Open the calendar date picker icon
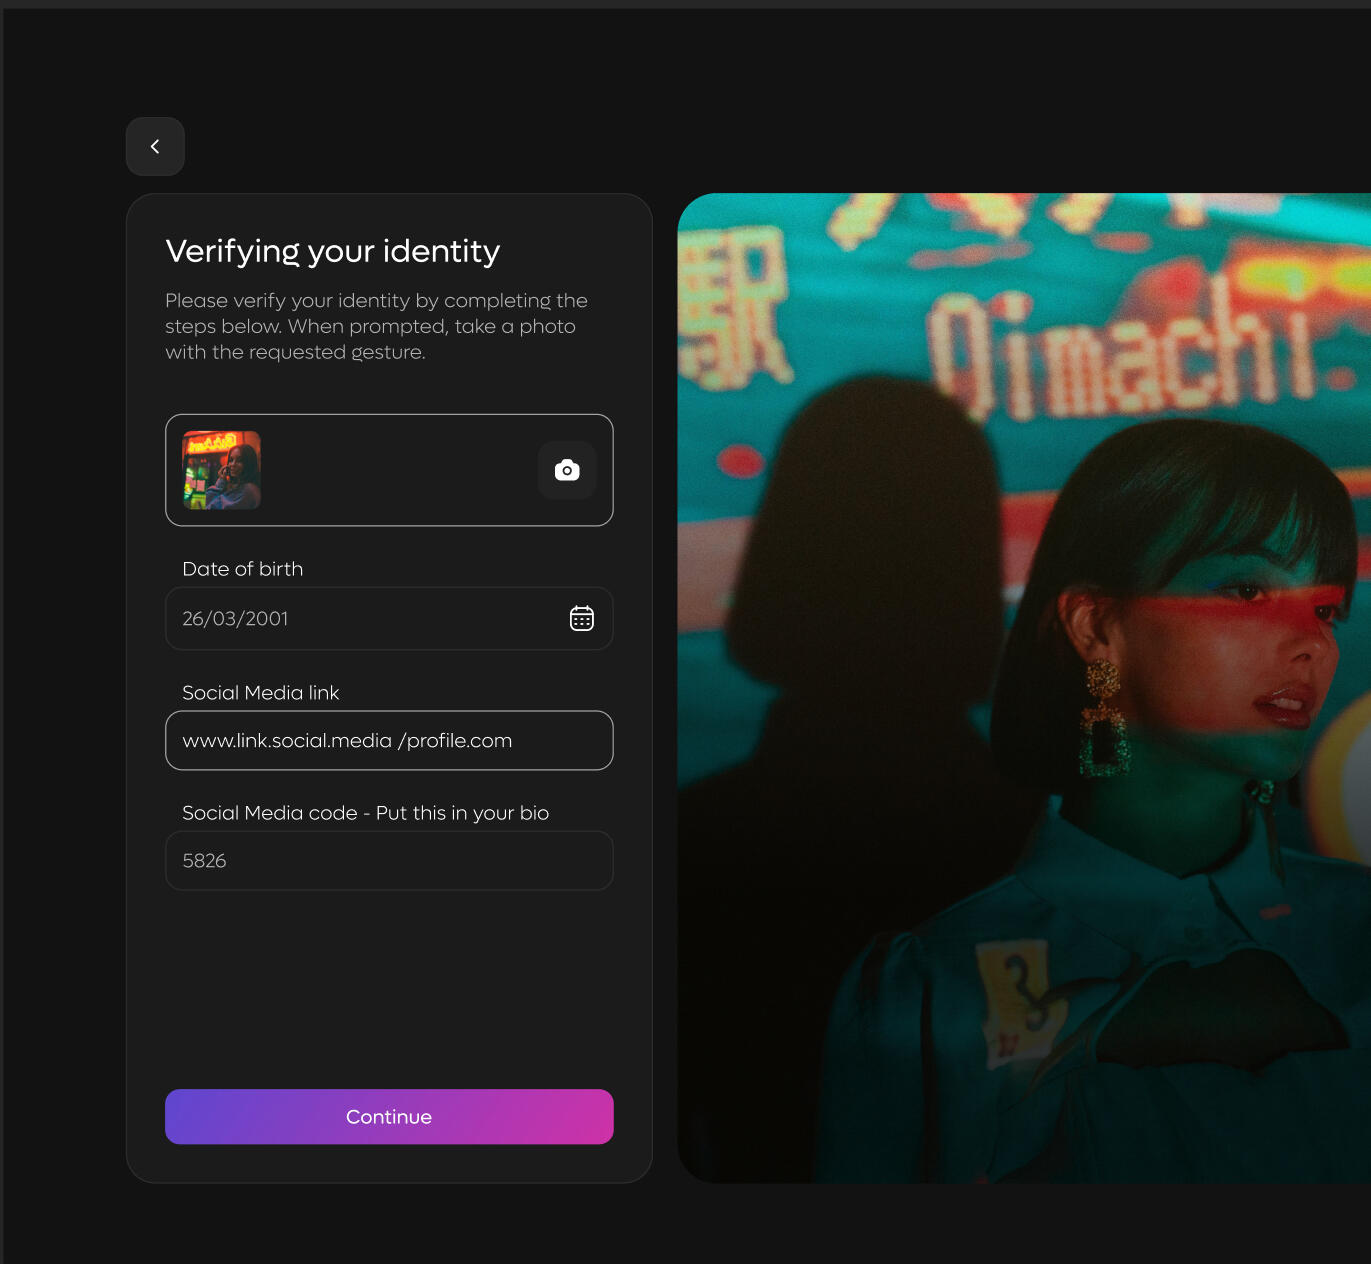This screenshot has height=1264, width=1371. pos(582,619)
